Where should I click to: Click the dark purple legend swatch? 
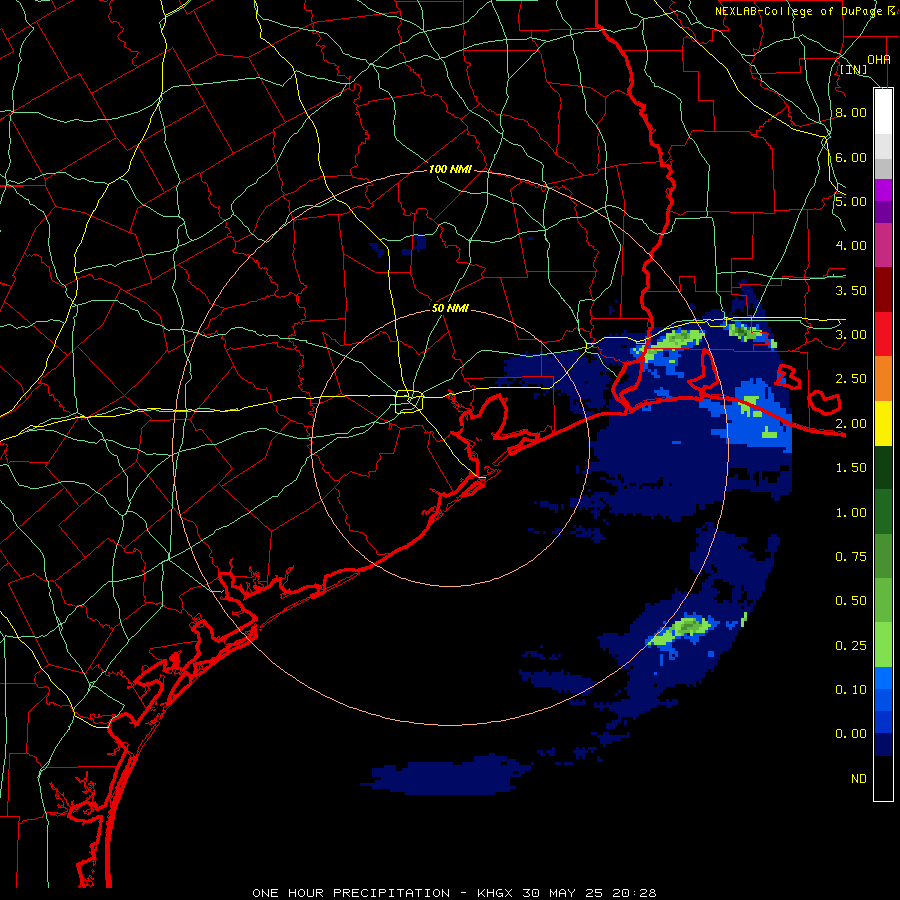click(x=883, y=212)
